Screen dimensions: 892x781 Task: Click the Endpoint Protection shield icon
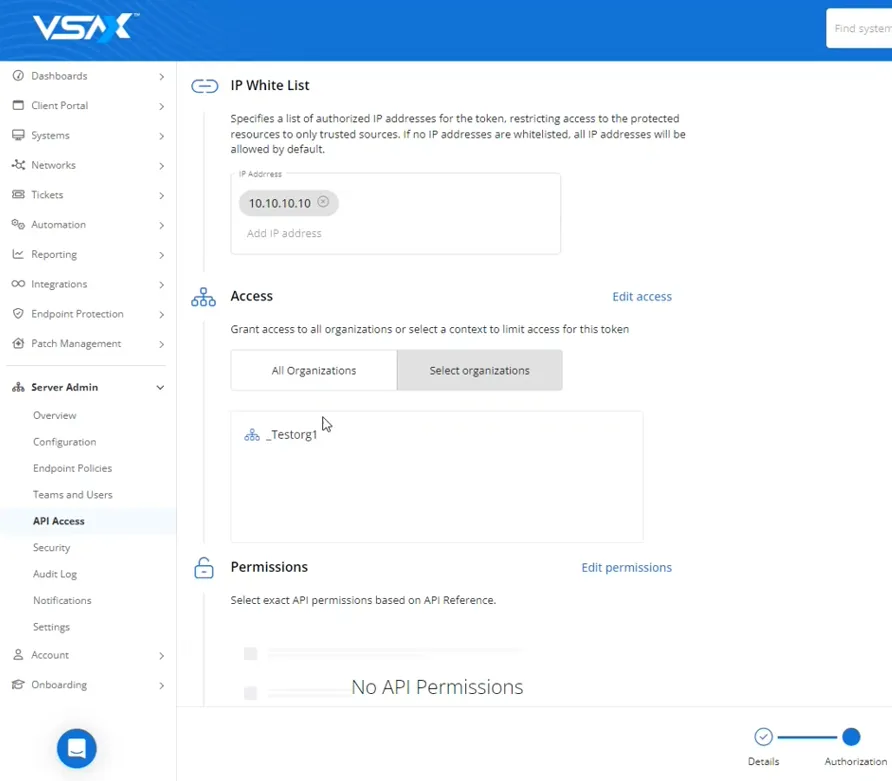pyautogui.click(x=18, y=314)
